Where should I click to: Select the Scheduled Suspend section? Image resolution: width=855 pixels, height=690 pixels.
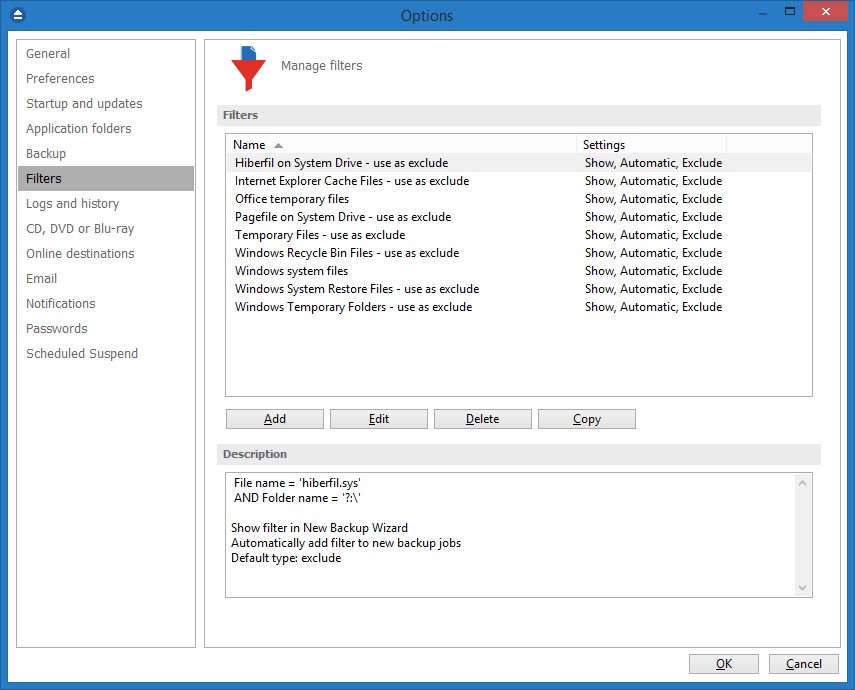[82, 354]
